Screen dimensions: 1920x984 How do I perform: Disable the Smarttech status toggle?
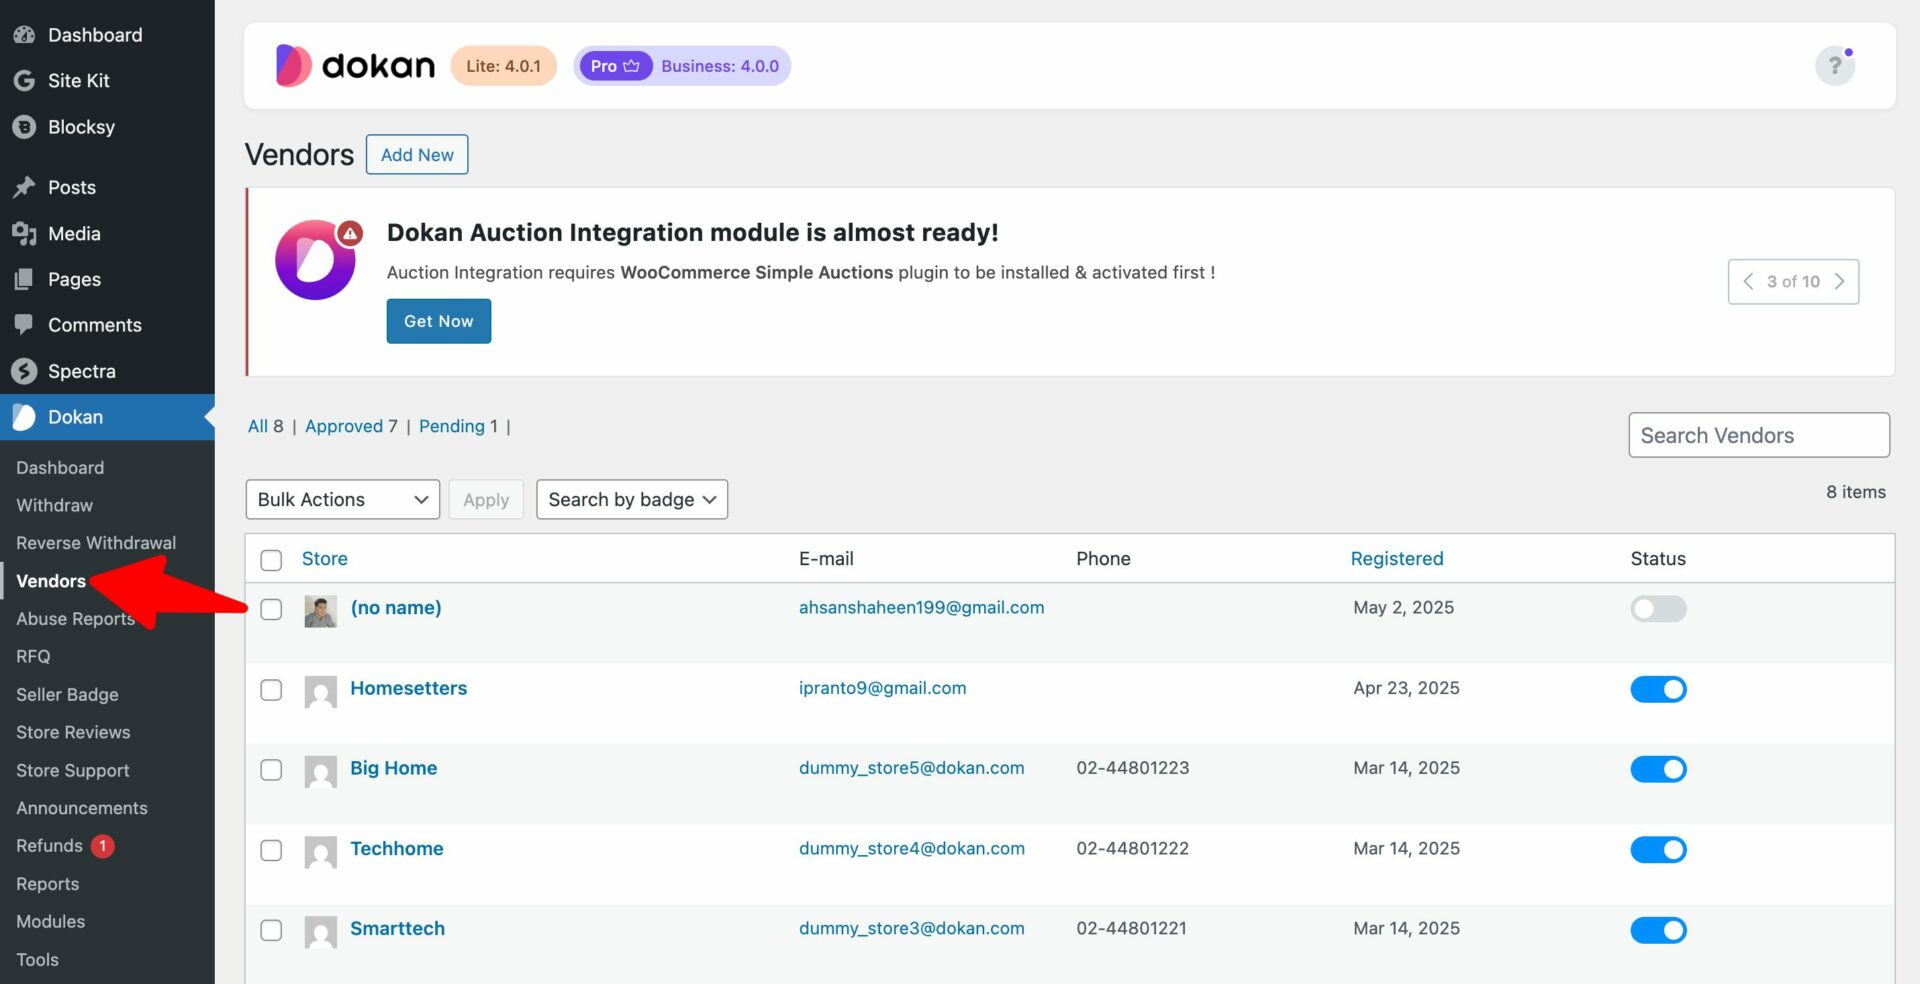(x=1658, y=930)
